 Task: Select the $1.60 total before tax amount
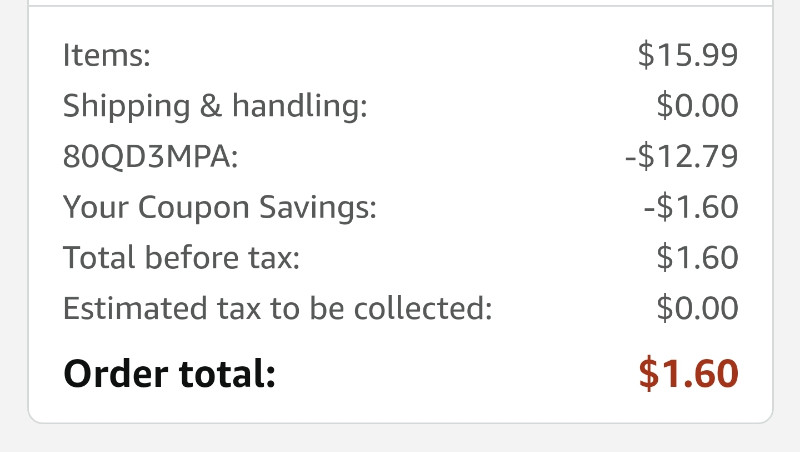[697, 257]
